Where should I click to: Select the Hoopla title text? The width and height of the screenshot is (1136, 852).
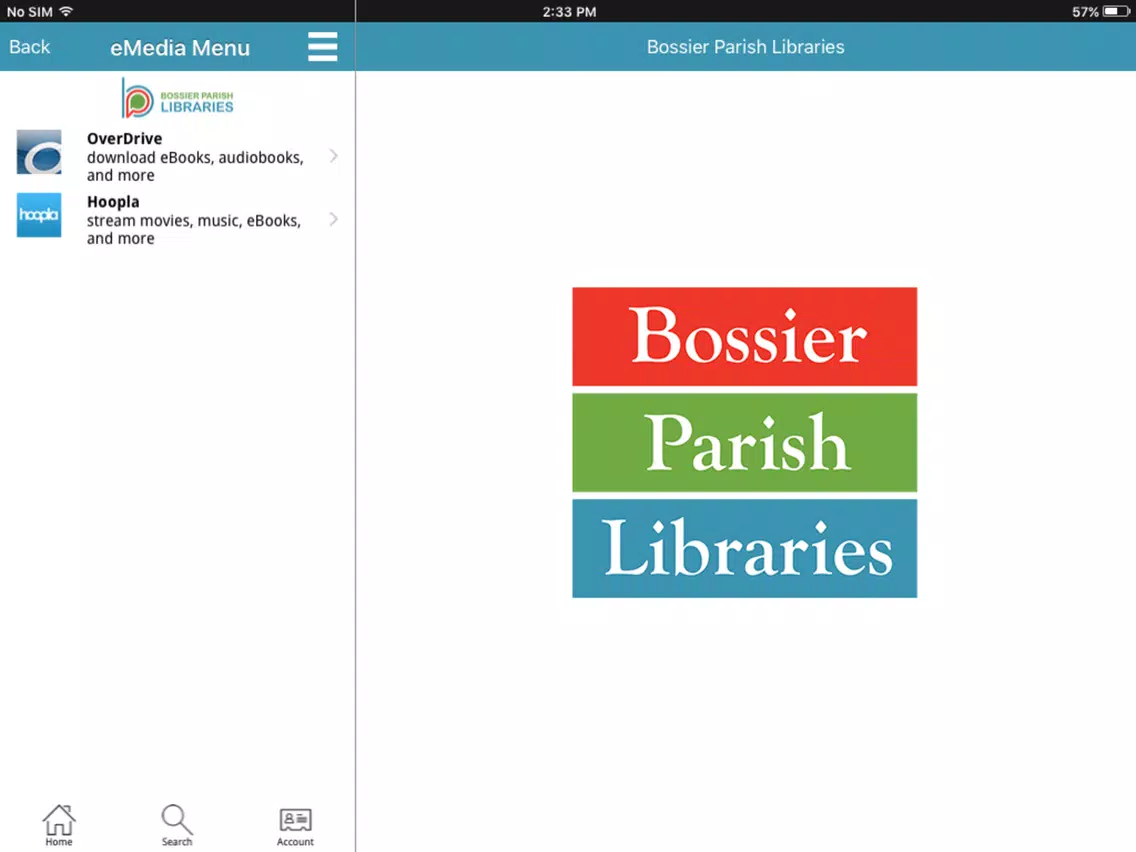[113, 201]
